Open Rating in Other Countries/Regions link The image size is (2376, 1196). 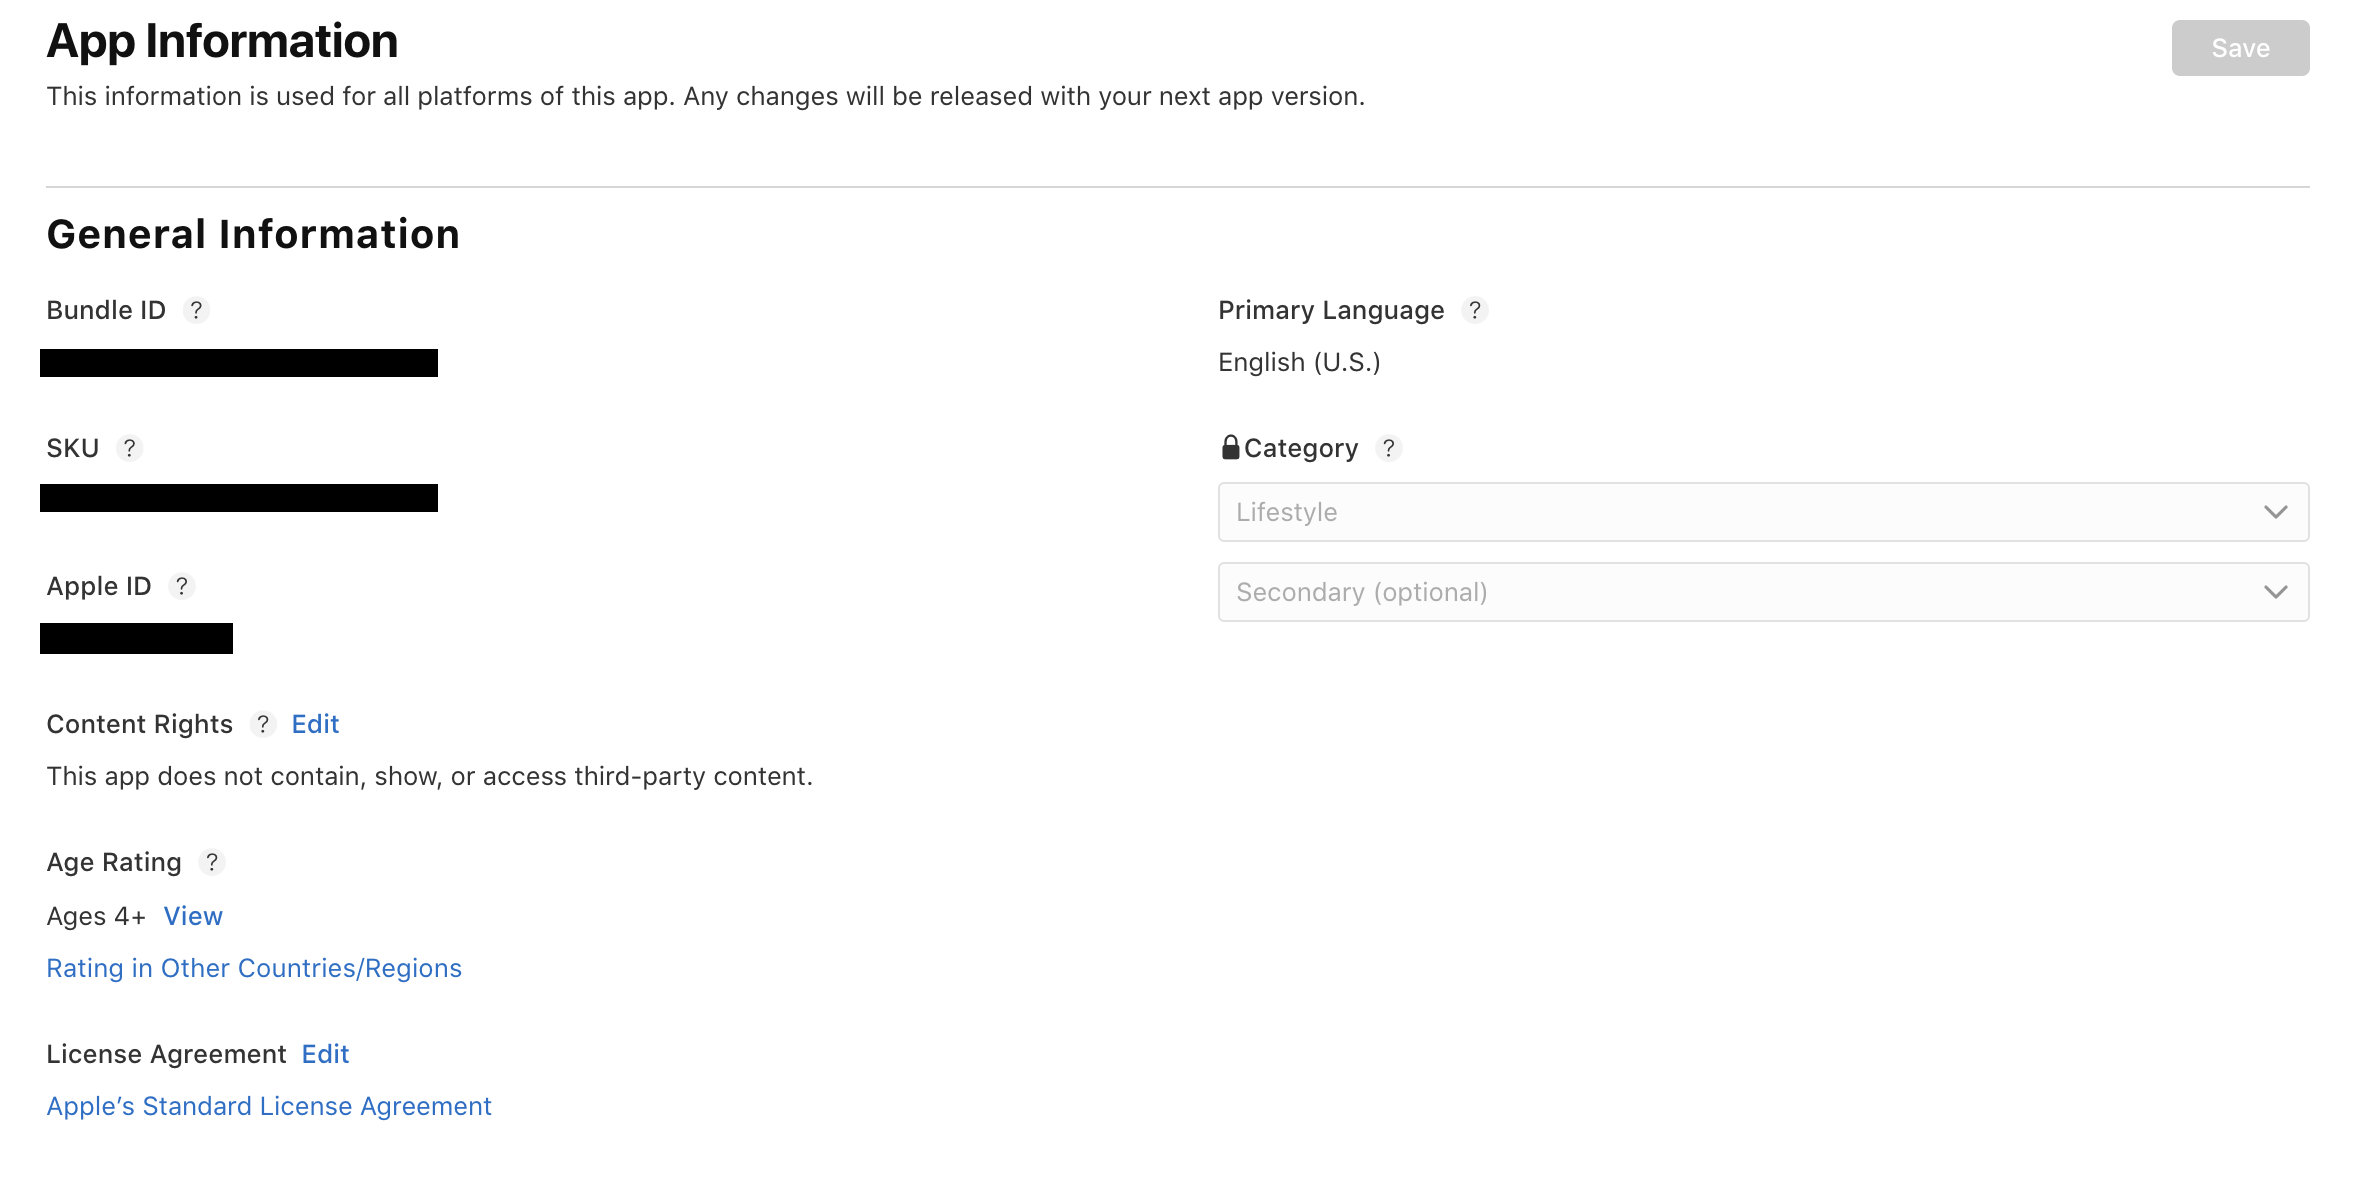tap(254, 969)
